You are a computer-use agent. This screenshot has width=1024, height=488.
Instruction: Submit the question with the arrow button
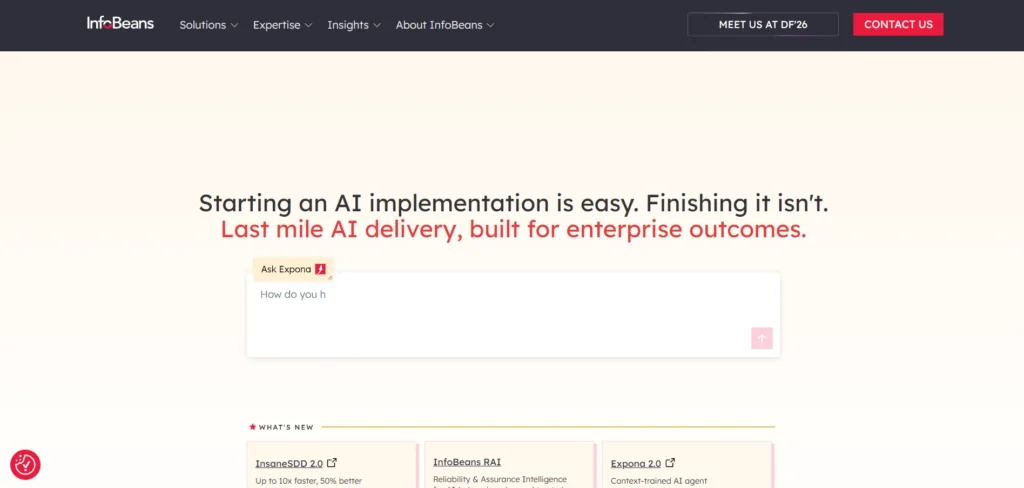coord(761,338)
